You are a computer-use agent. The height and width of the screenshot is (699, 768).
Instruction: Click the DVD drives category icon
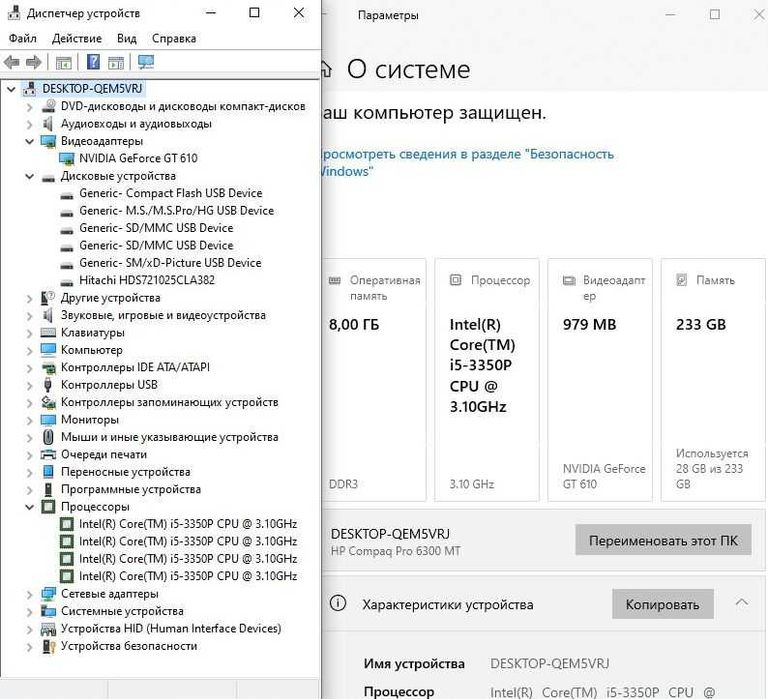pos(48,106)
